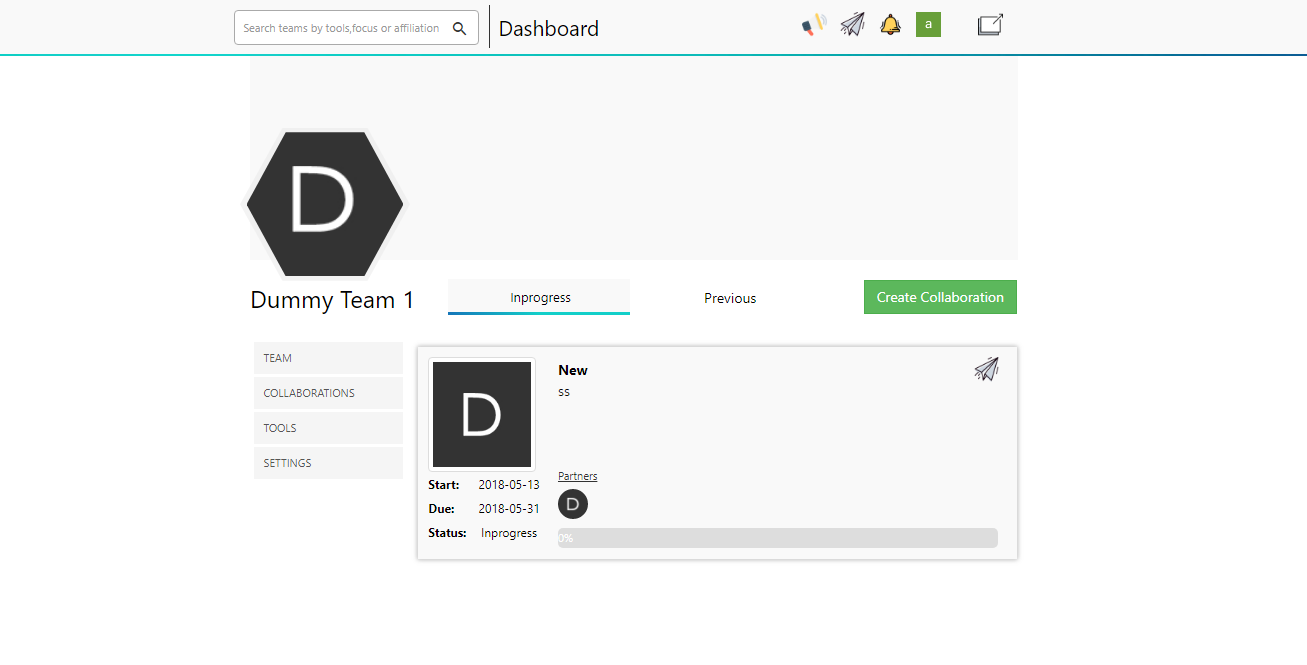Screen dimensions: 1307x665
Task: Click the partner avatar circle 'D'
Action: tap(573, 504)
